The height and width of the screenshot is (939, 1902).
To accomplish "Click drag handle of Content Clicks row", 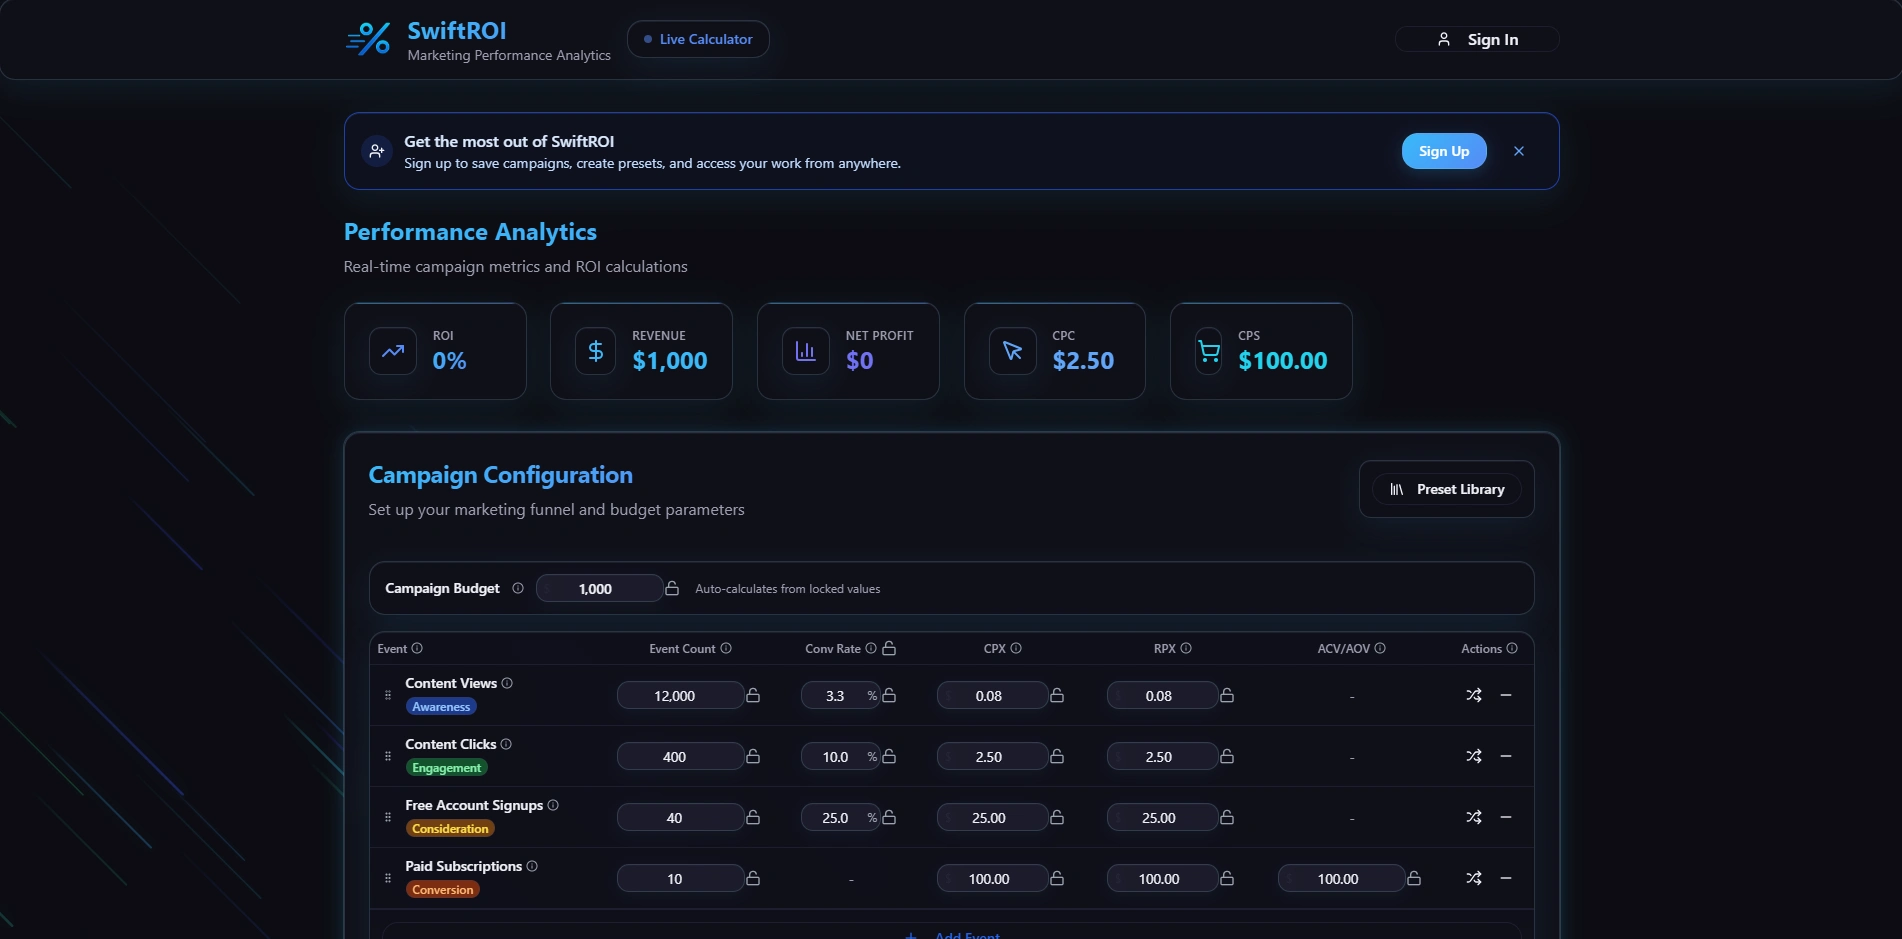I will click(x=388, y=756).
